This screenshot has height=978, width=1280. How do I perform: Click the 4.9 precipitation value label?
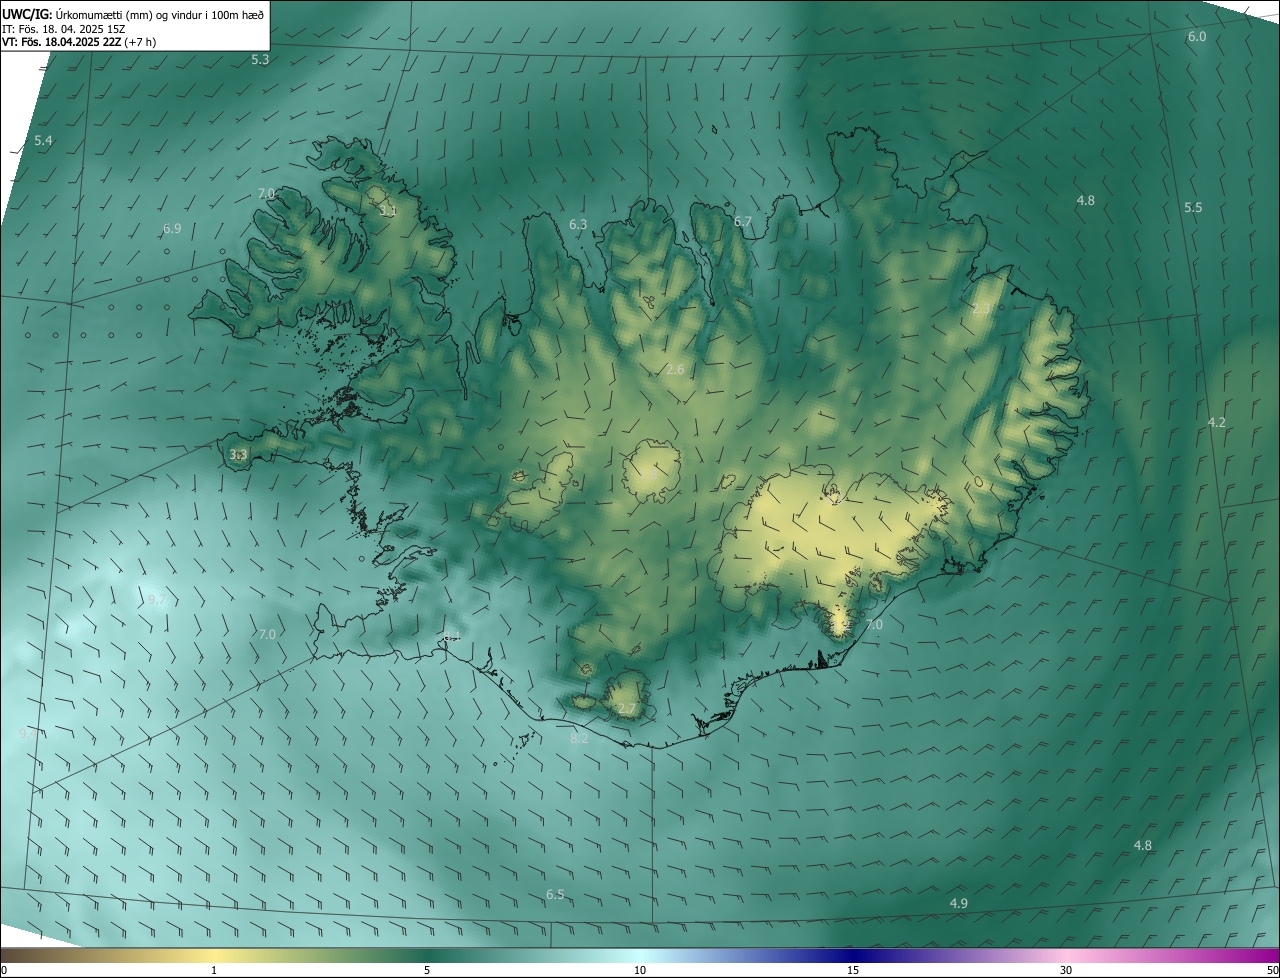point(958,904)
